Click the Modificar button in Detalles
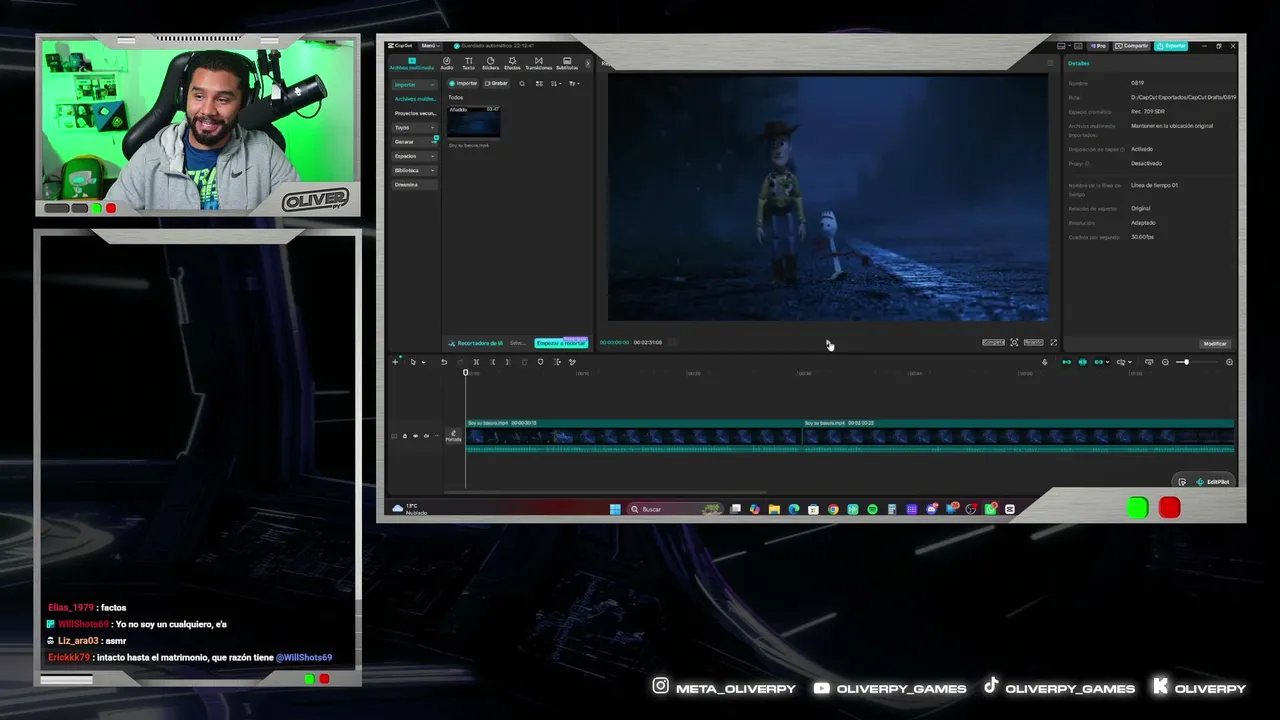Image resolution: width=1280 pixels, height=720 pixels. pyautogui.click(x=1215, y=343)
